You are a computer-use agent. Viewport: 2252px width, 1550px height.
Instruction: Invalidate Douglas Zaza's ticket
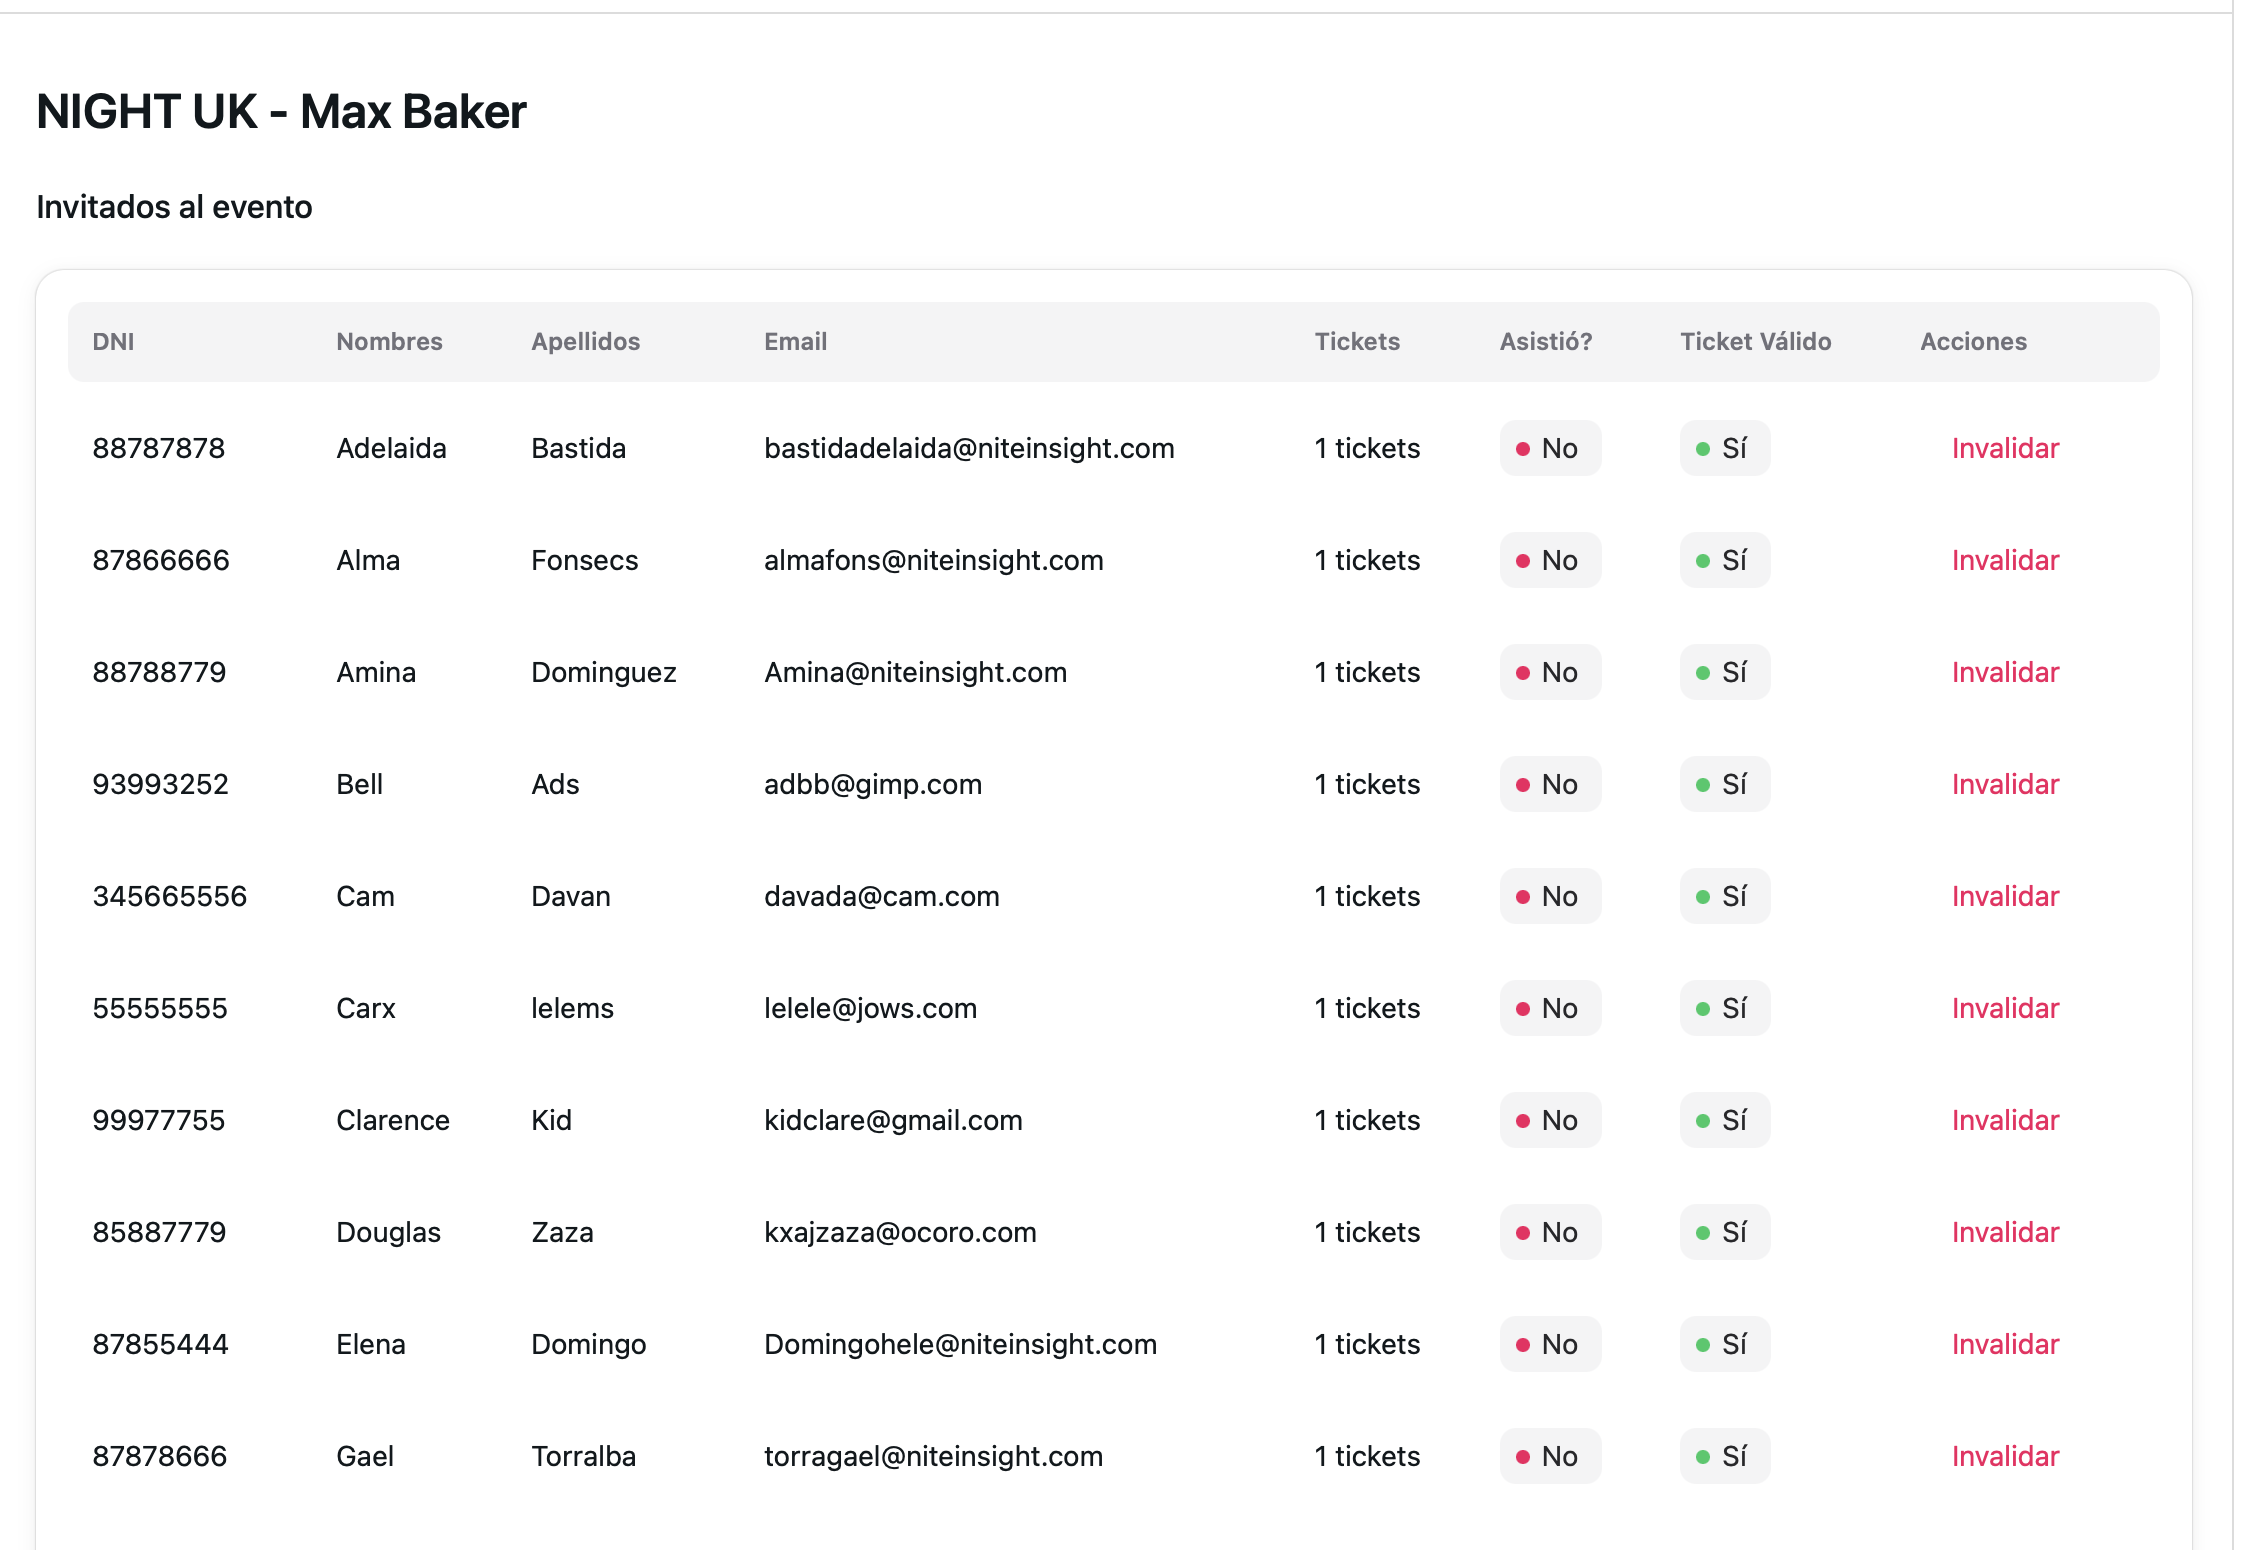tap(2004, 1232)
